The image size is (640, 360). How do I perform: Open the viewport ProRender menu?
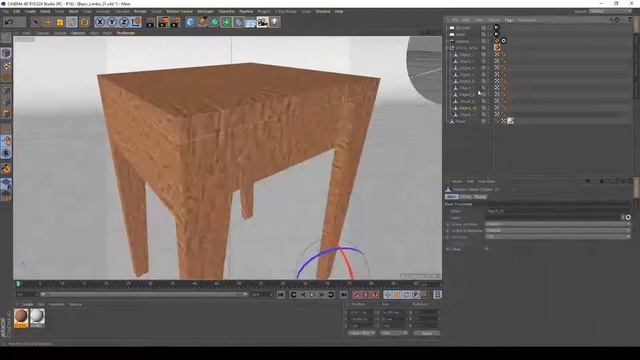pyautogui.click(x=126, y=33)
